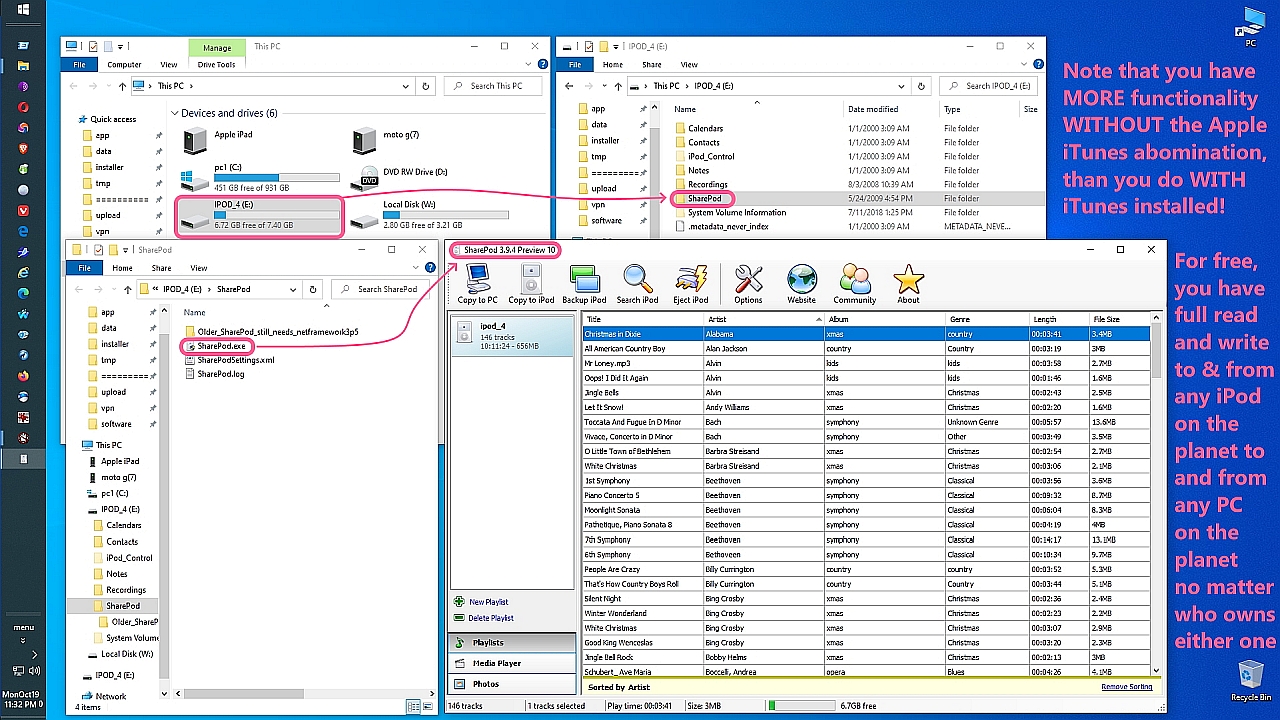Open Brave browser from the taskbar
The width and height of the screenshot is (1280, 720).
pyautogui.click(x=23, y=148)
